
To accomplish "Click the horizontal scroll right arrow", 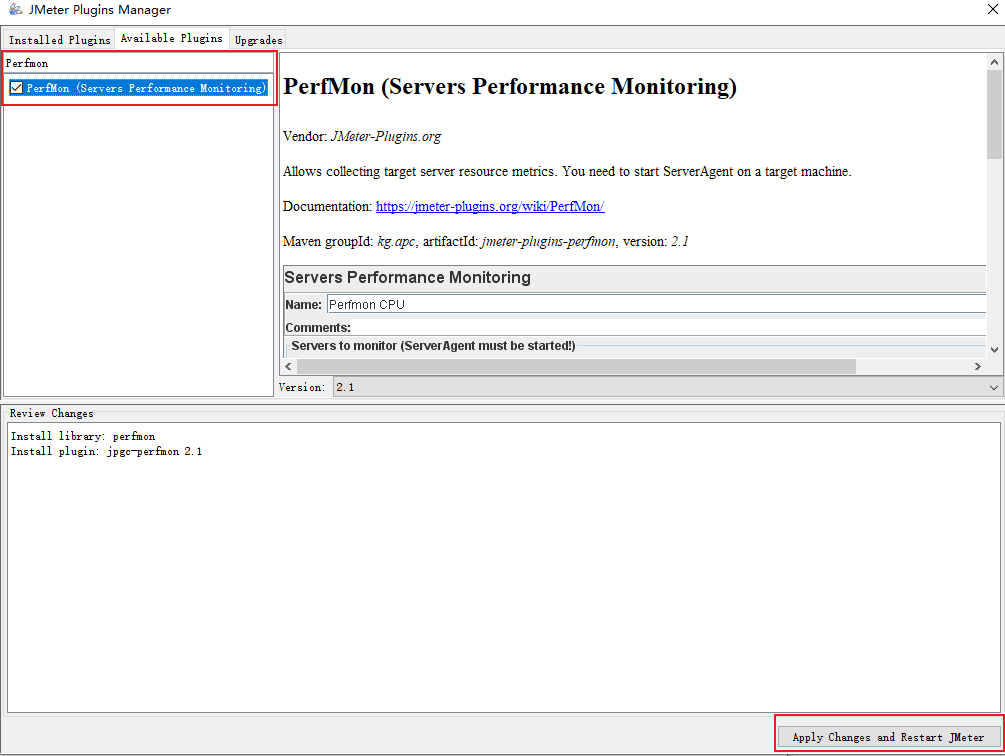I will click(977, 366).
